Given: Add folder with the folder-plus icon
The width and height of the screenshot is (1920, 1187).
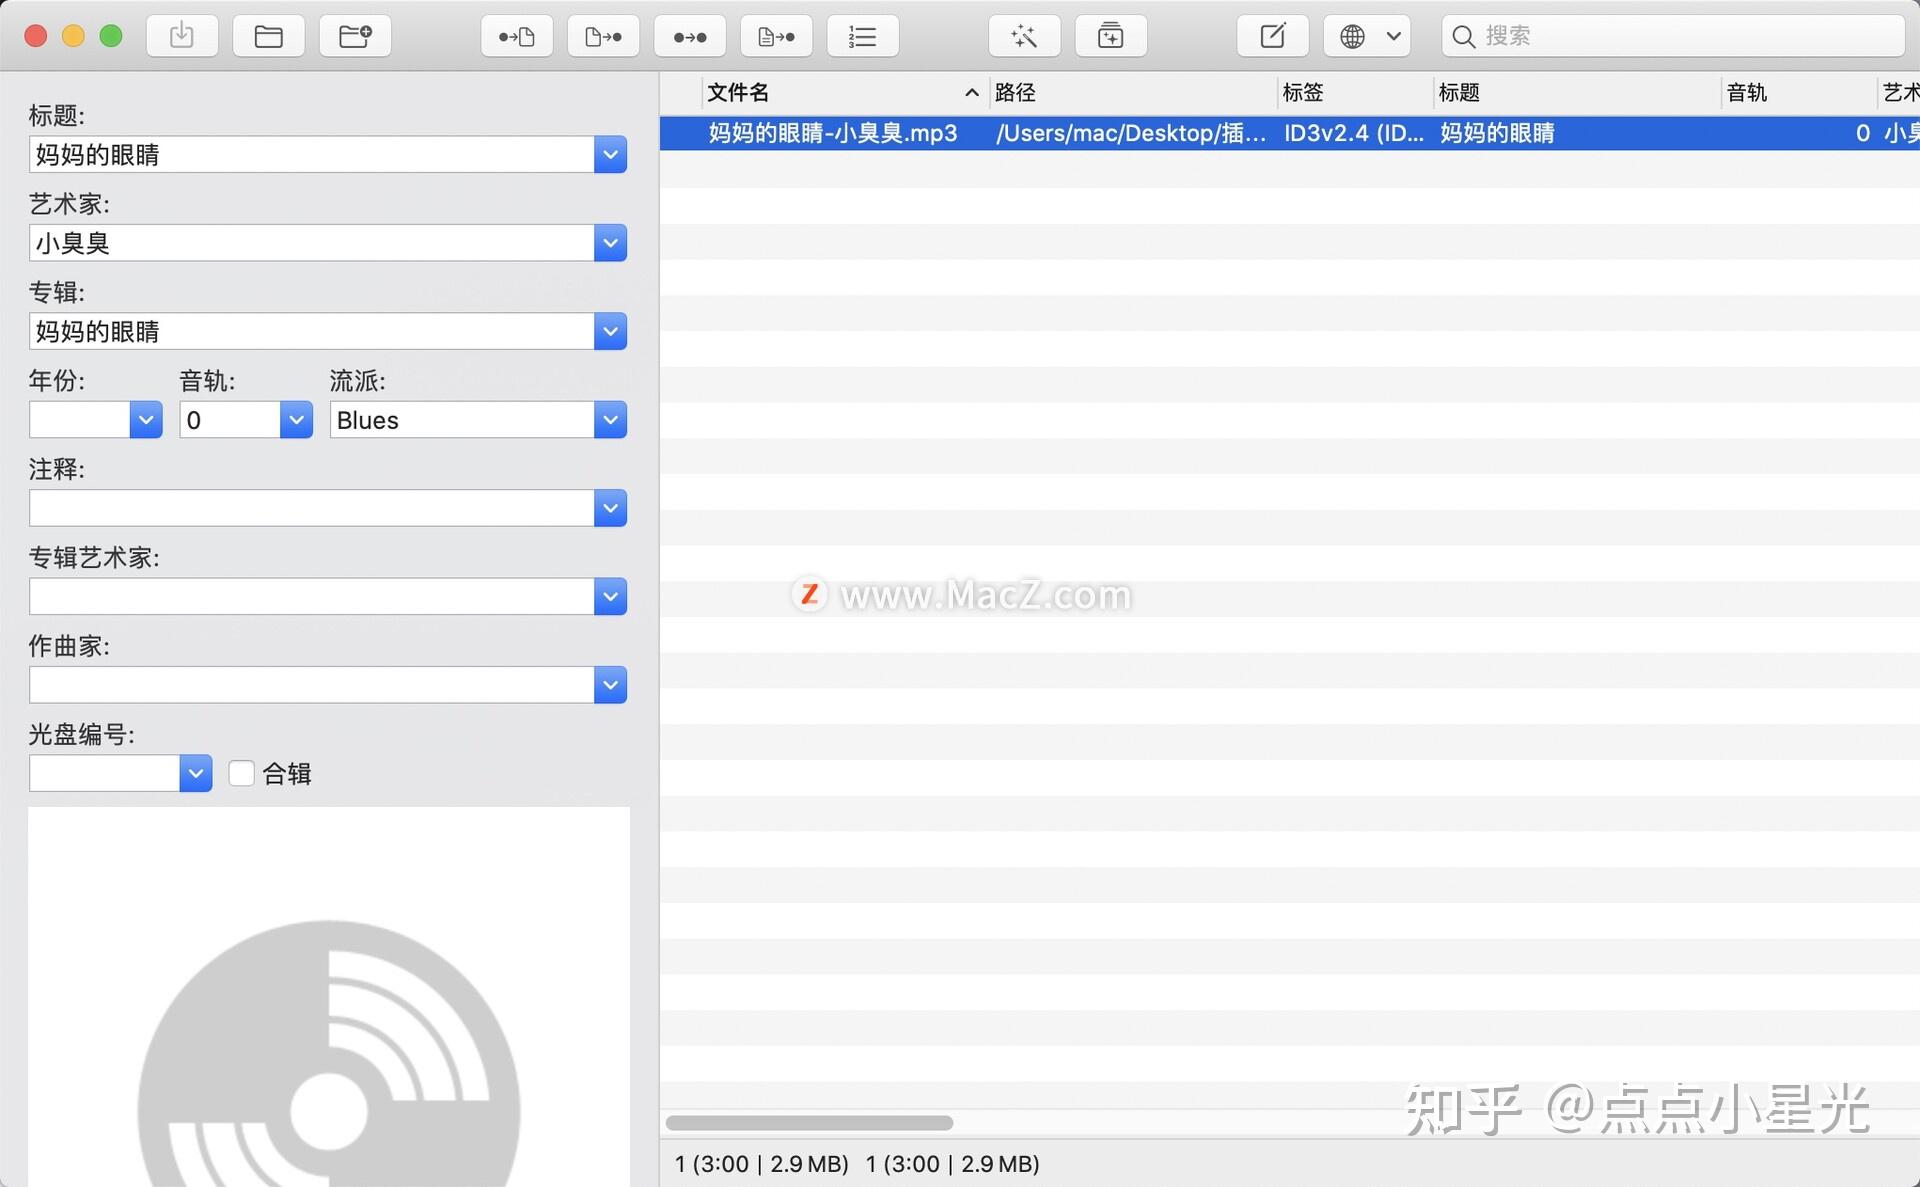Looking at the screenshot, I should (355, 37).
